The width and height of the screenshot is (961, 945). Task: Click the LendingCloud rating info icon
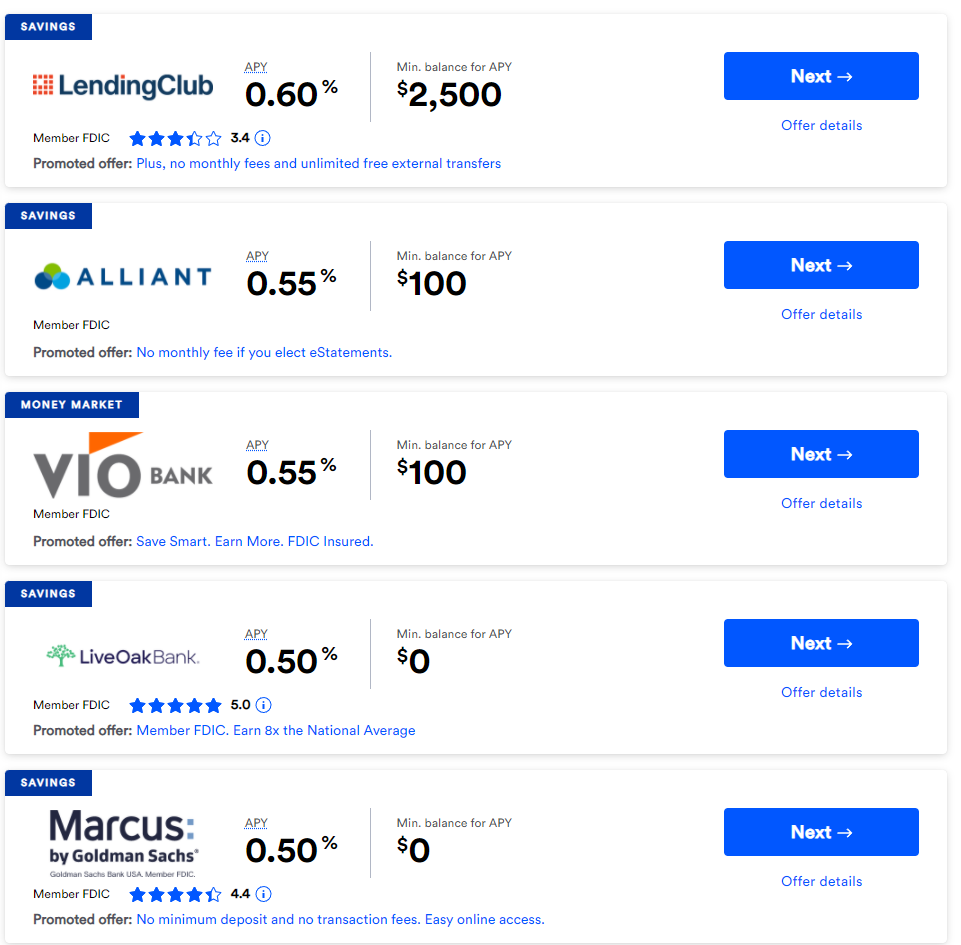[x=263, y=138]
